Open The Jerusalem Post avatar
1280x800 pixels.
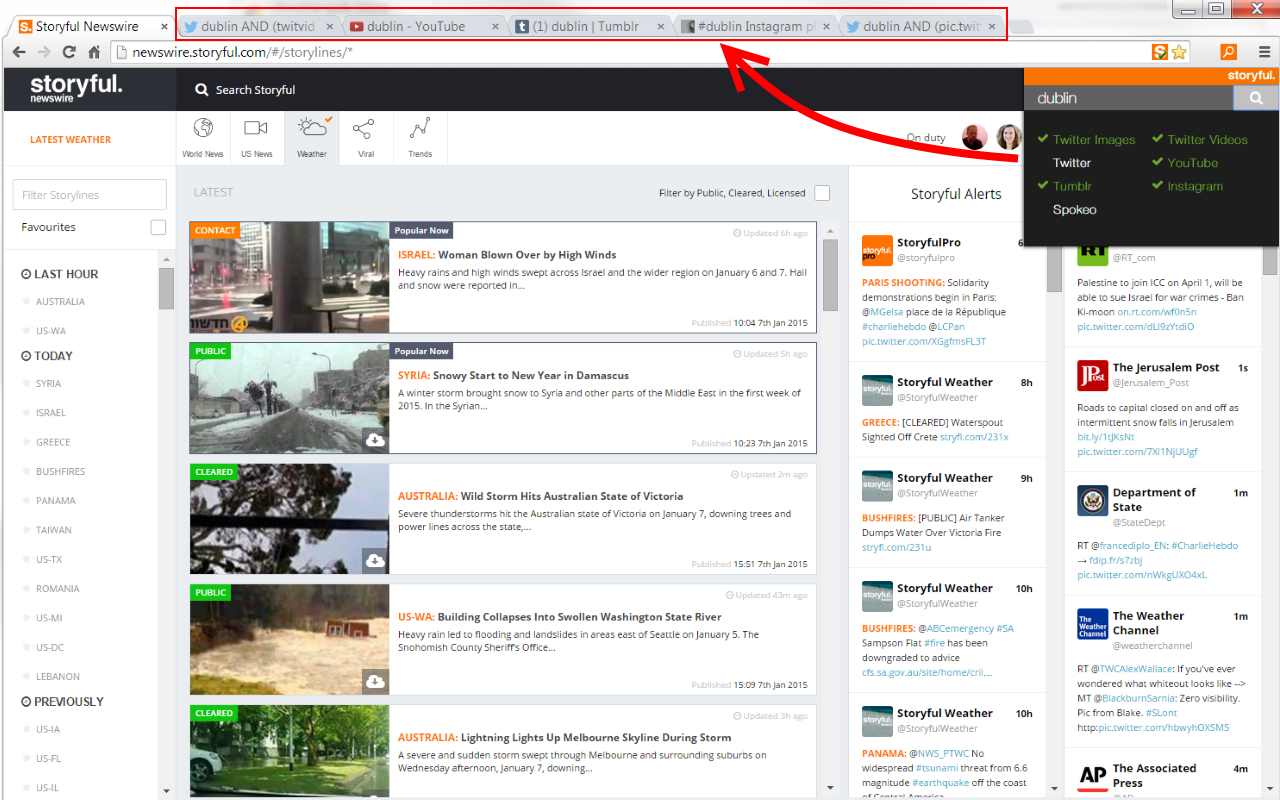pos(1092,376)
